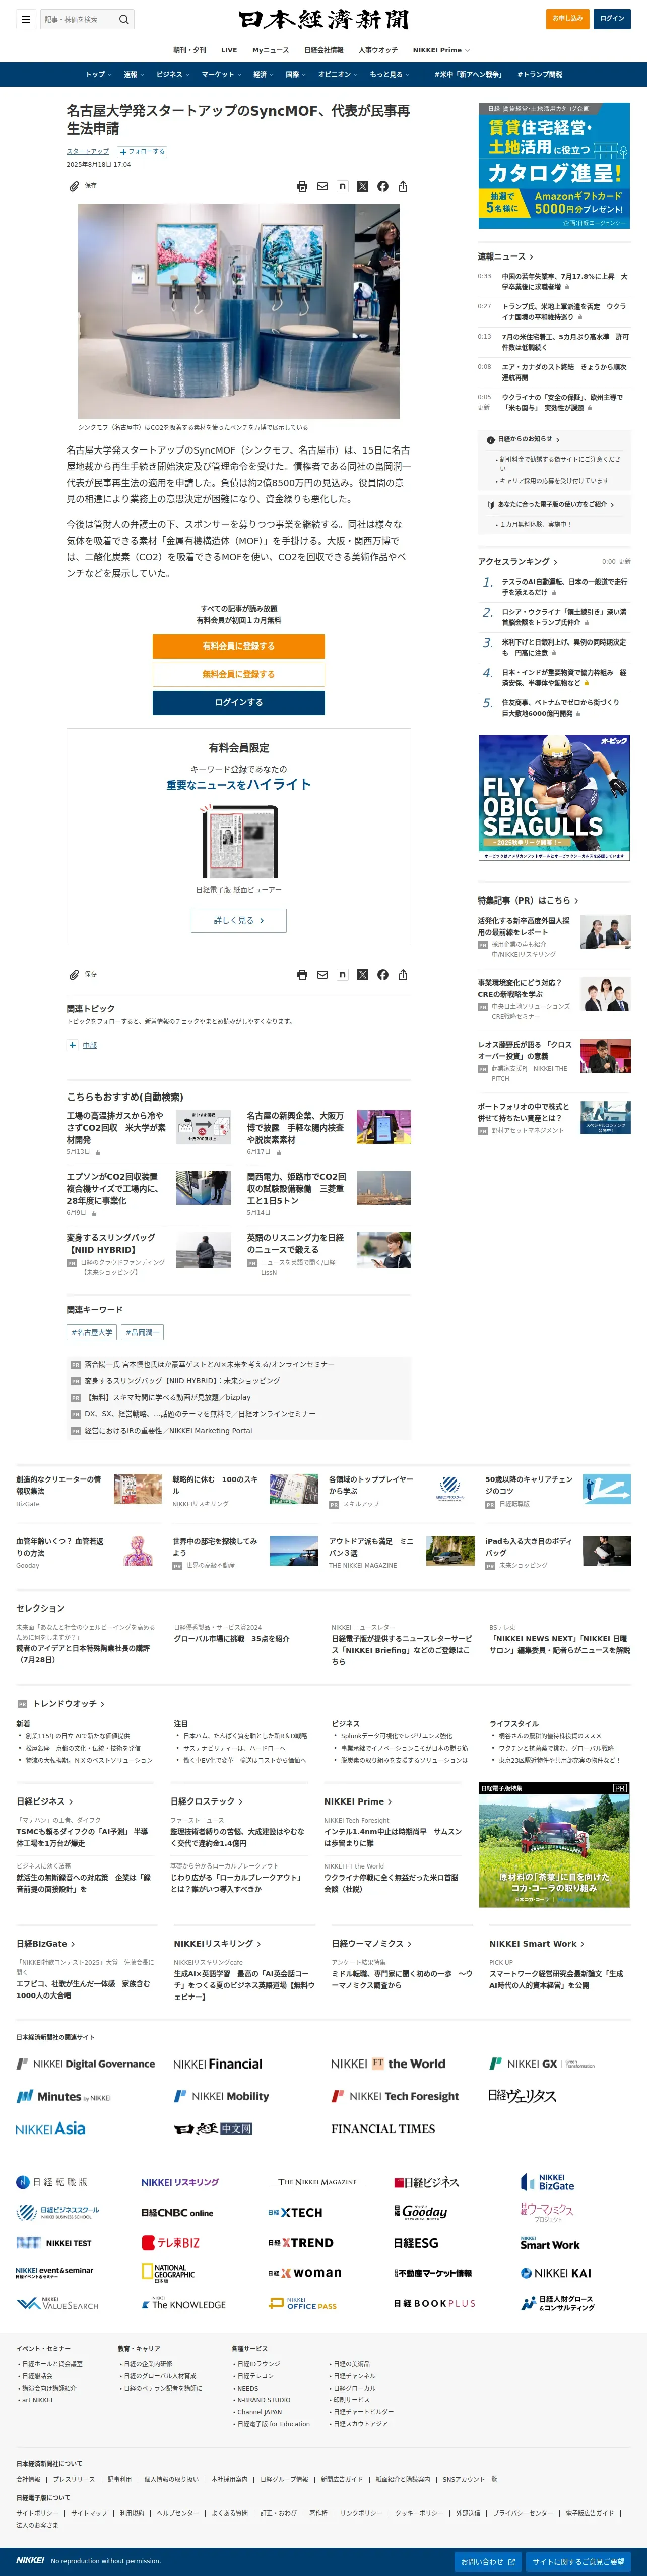Image resolution: width=647 pixels, height=2576 pixels.
Task: Open FINANCIAL TIMES logo link
Action: [x=383, y=2129]
